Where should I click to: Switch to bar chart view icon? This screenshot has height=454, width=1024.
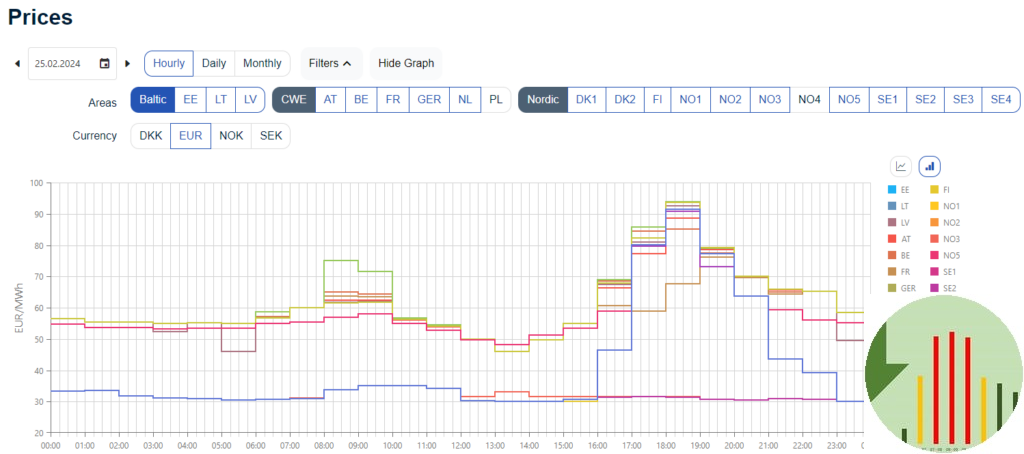[929, 166]
